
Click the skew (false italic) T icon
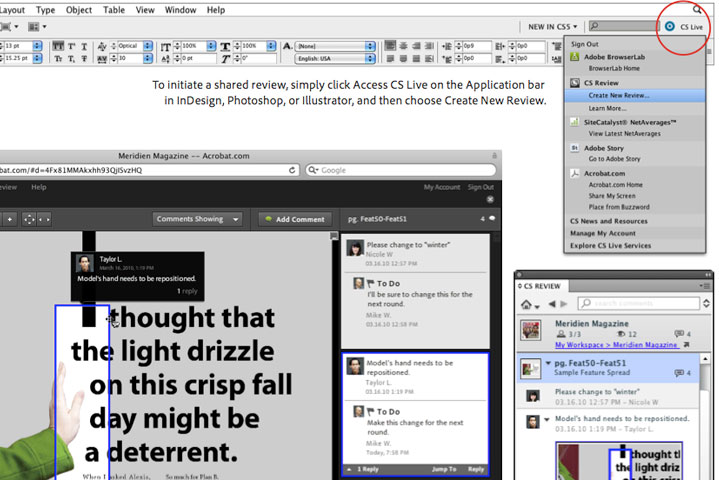coord(226,59)
